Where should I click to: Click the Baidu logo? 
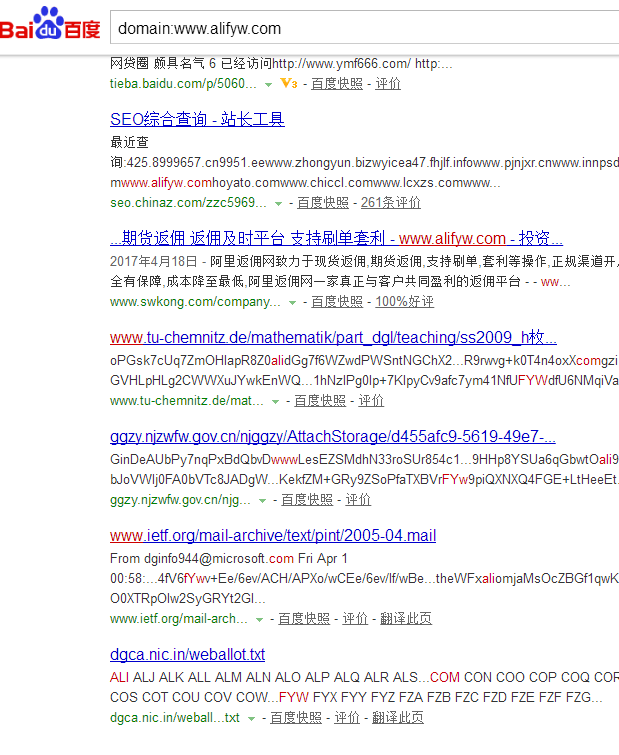click(x=50, y=24)
